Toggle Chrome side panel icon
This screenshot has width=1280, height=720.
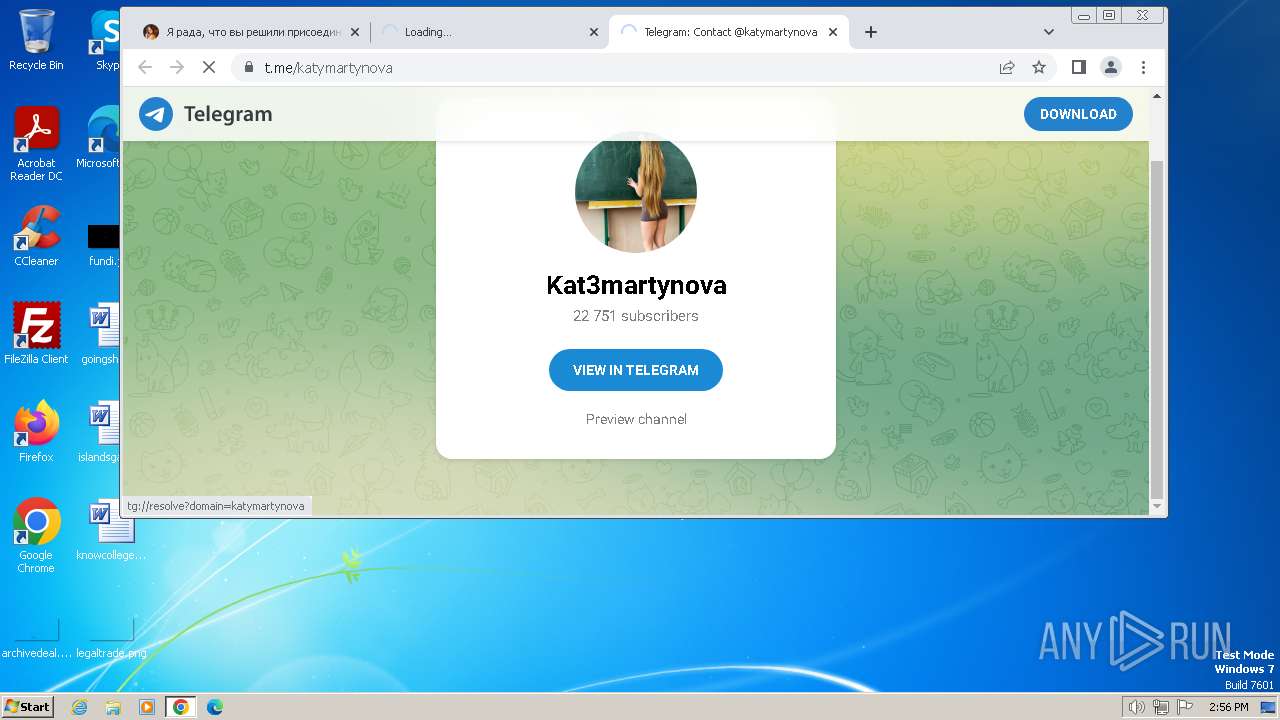[1079, 67]
